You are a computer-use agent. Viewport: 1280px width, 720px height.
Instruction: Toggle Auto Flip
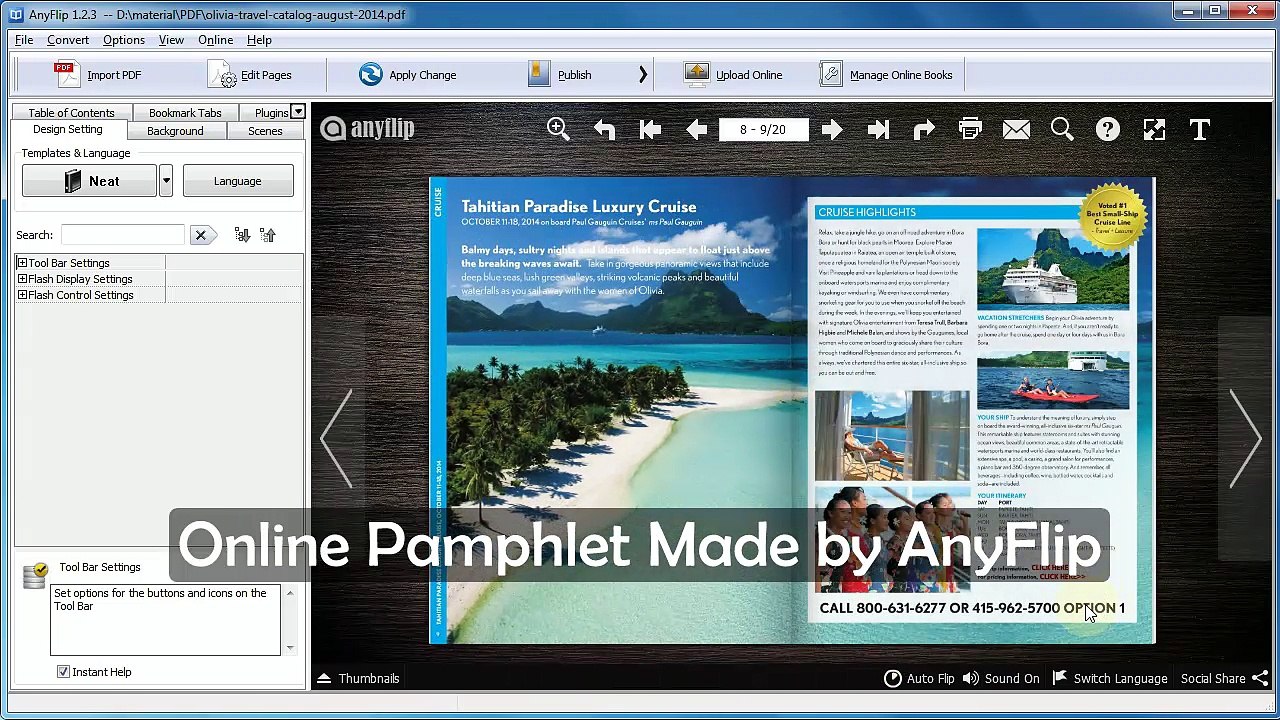coord(919,678)
